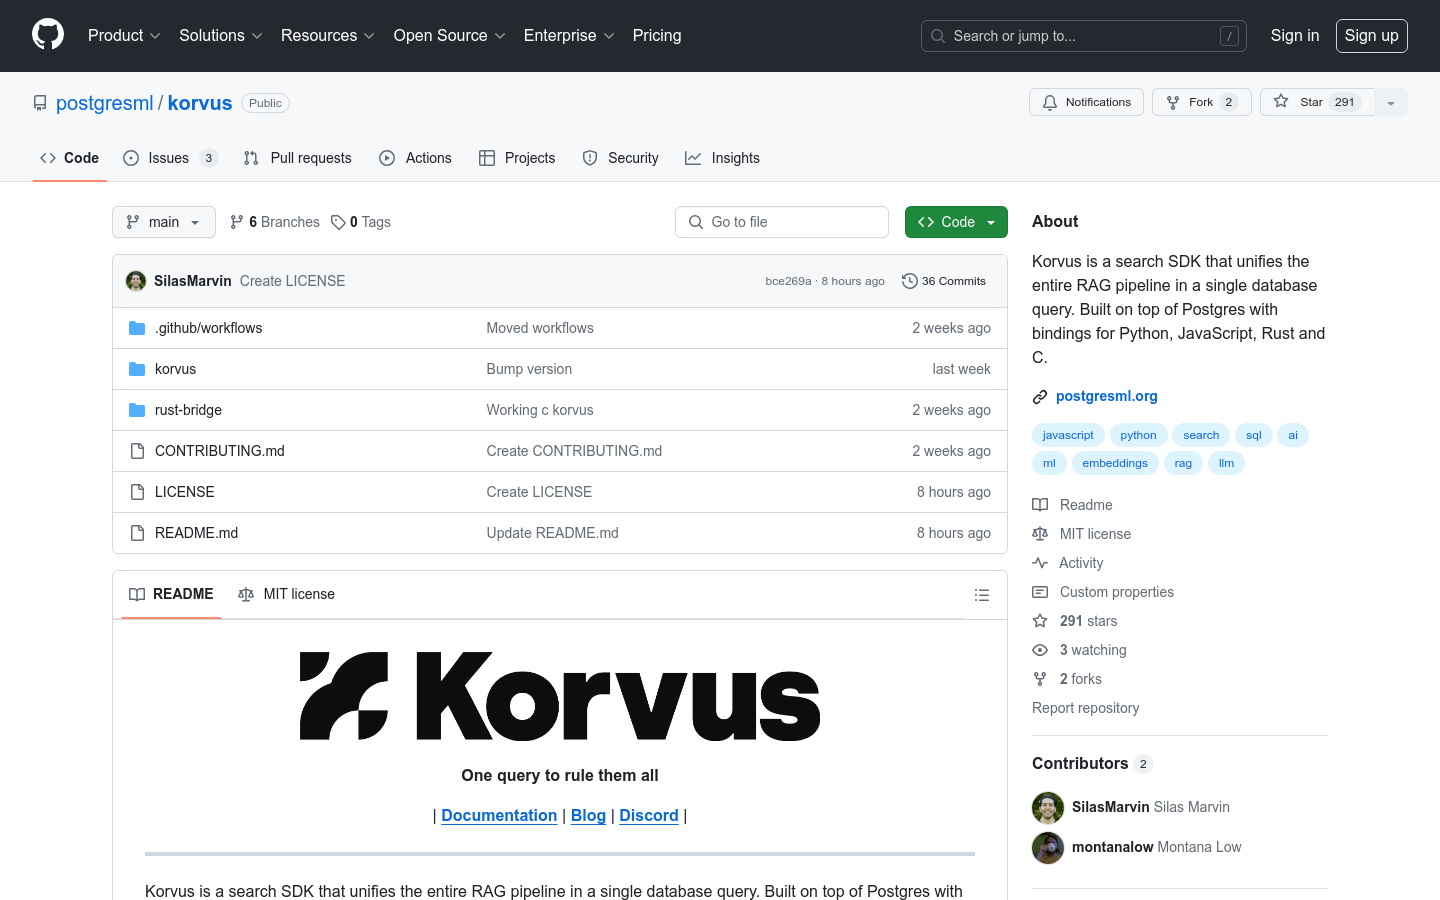Image resolution: width=1440 pixels, height=900 pixels.
Task: Click the Sign up button
Action: coord(1372,36)
